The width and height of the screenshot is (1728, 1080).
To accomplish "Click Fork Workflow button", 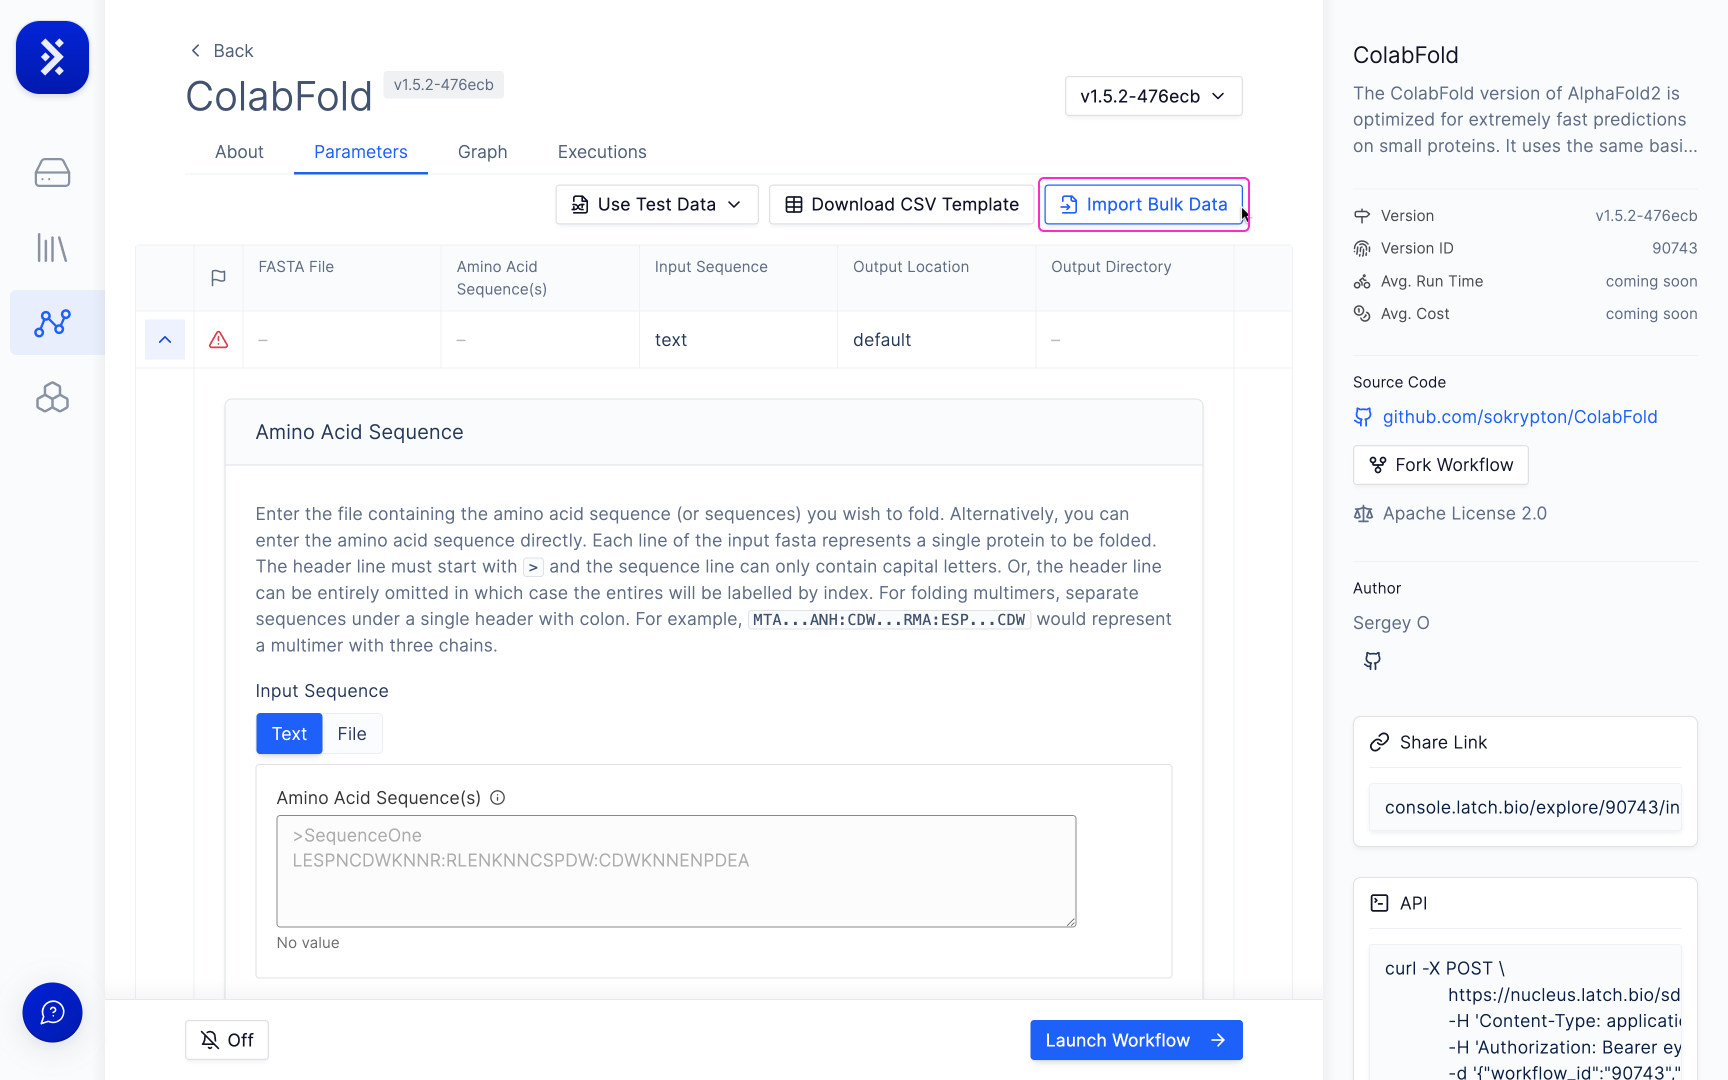I will tap(1440, 465).
